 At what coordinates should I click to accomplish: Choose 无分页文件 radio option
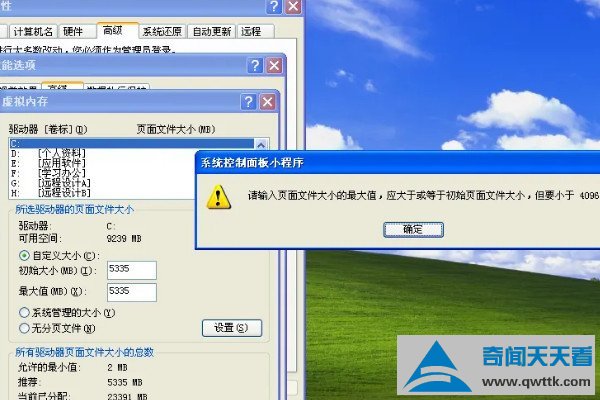24,328
